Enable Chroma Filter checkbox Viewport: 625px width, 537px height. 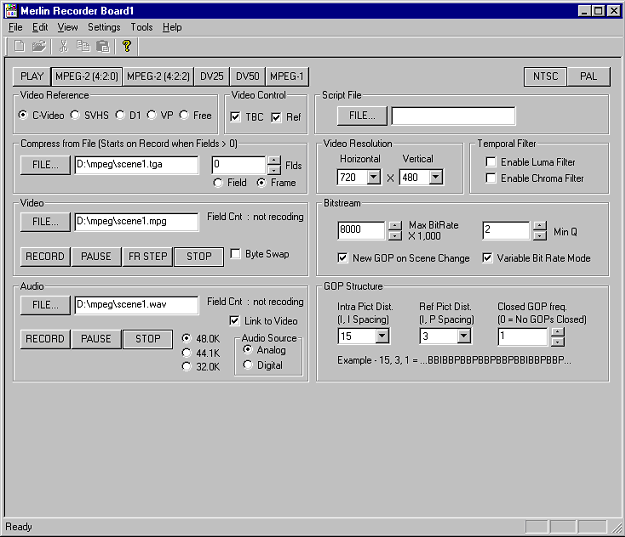491,178
